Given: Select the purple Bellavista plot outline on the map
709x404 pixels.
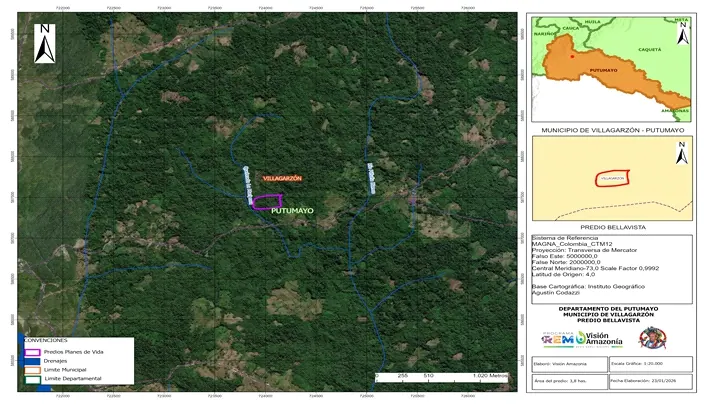Looking at the screenshot, I should tap(267, 202).
